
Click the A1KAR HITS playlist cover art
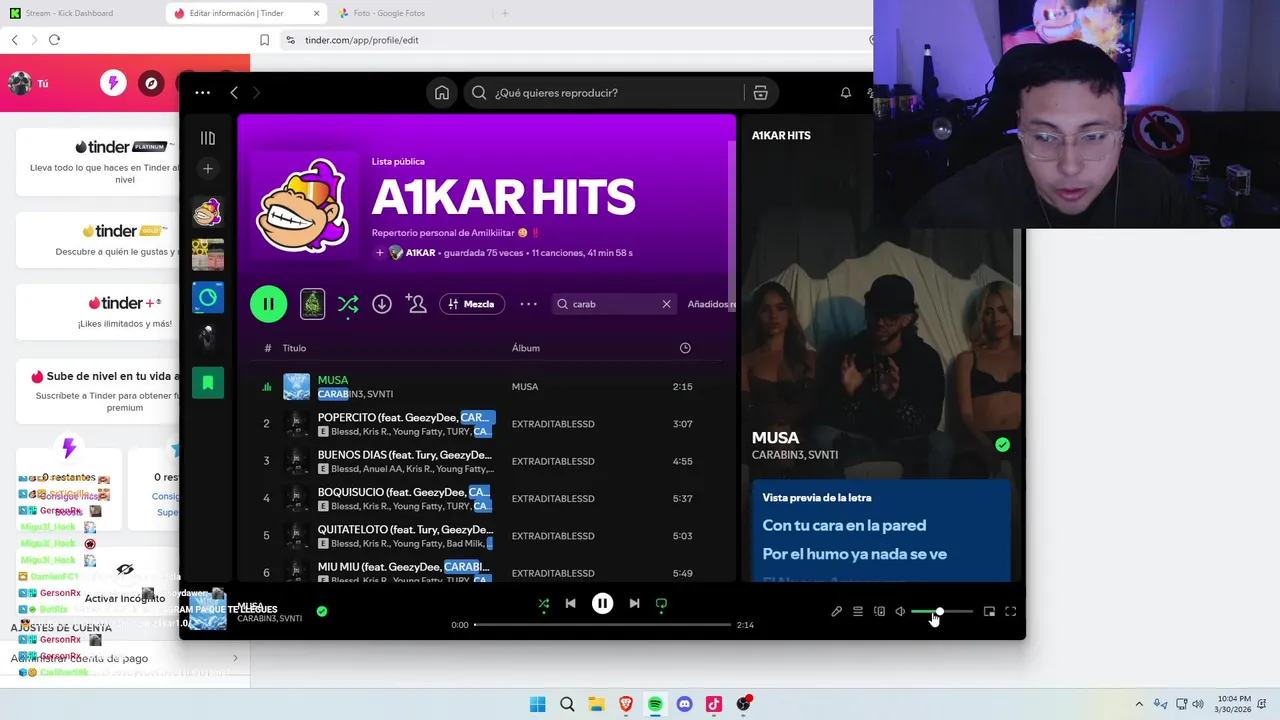click(304, 206)
